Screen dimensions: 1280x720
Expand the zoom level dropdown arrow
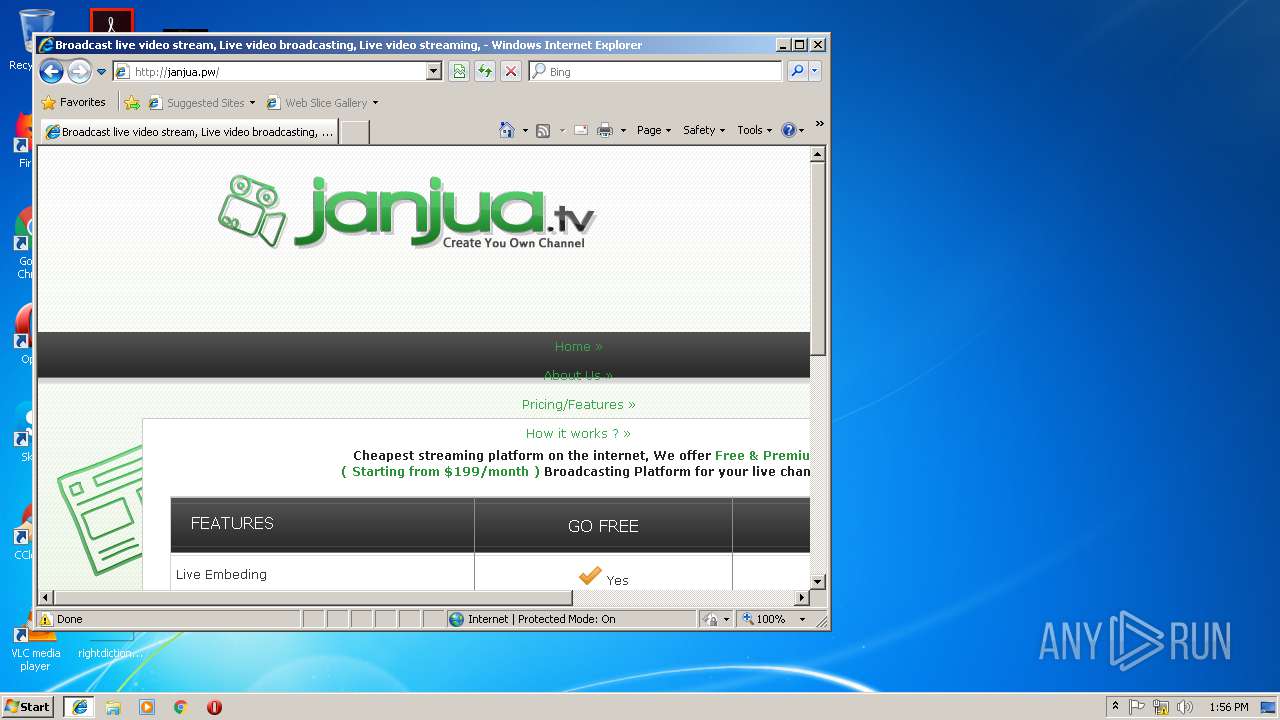[802, 619]
